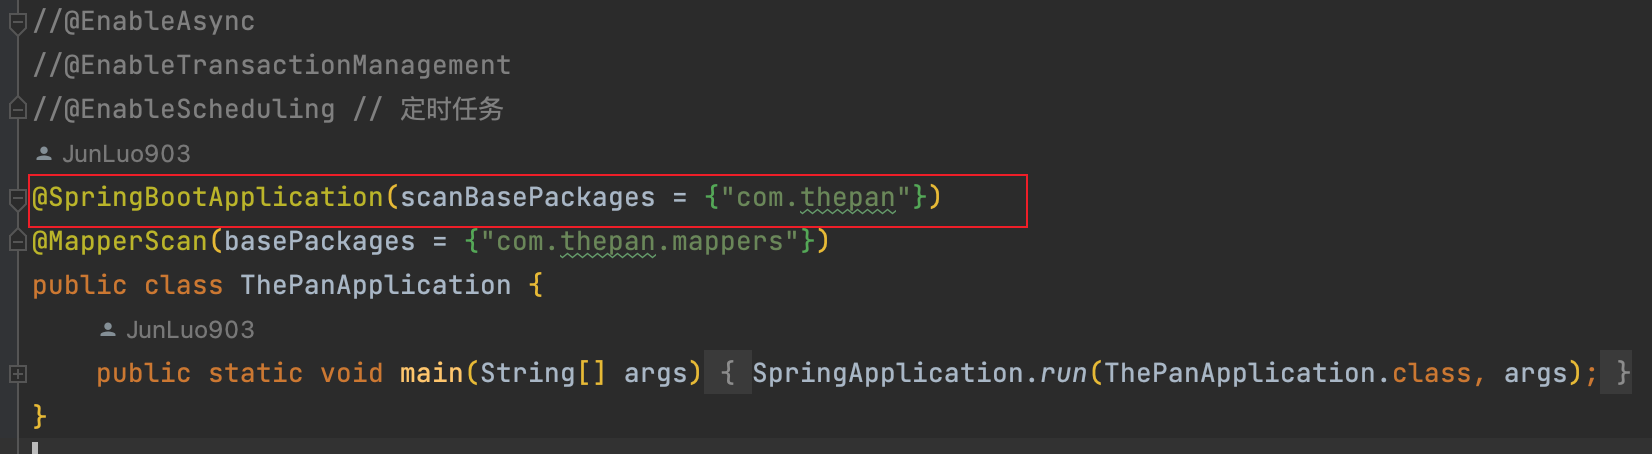Screen dimensions: 1652x454
Task: Open JunLuo903 author hint above main method
Action: click(x=190, y=330)
